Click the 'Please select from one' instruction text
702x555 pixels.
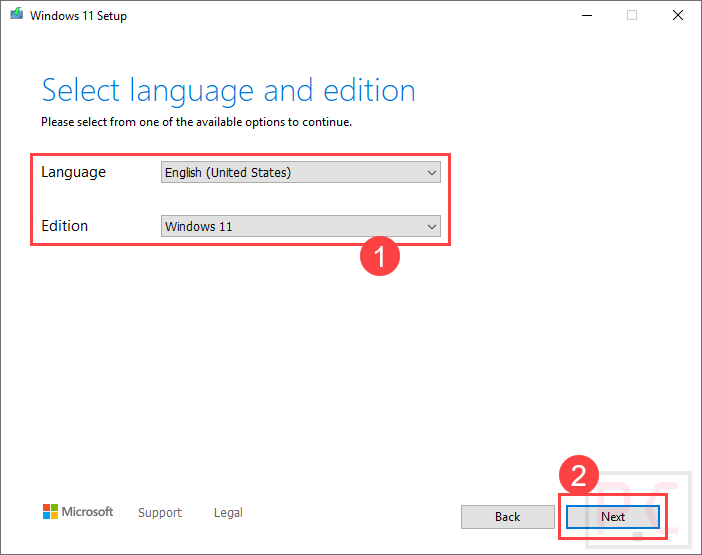[197, 122]
